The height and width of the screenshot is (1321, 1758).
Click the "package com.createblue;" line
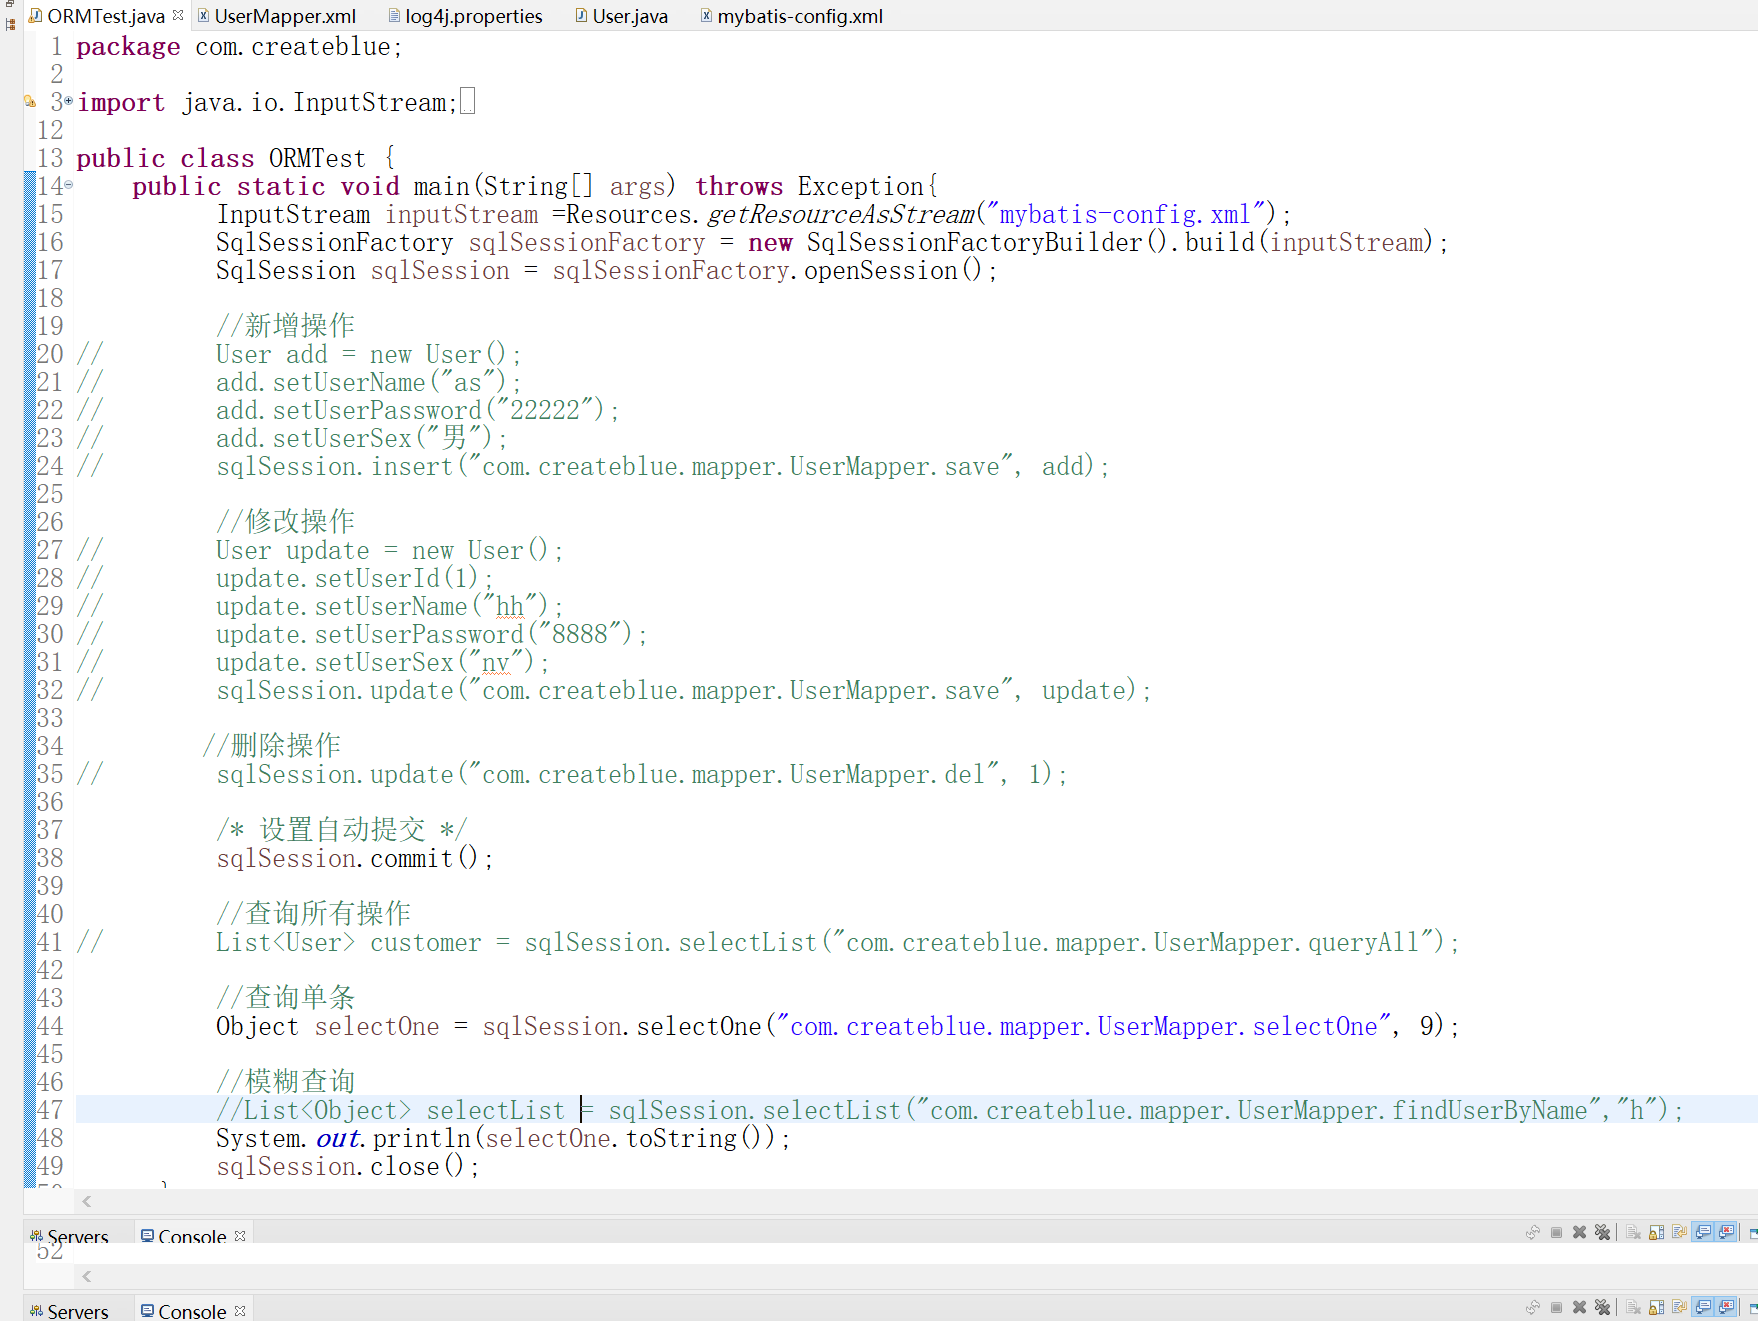239,46
